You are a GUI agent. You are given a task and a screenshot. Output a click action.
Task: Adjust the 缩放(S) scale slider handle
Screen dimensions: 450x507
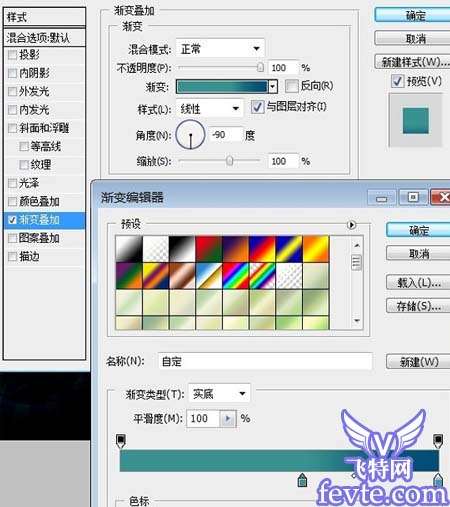pos(229,161)
